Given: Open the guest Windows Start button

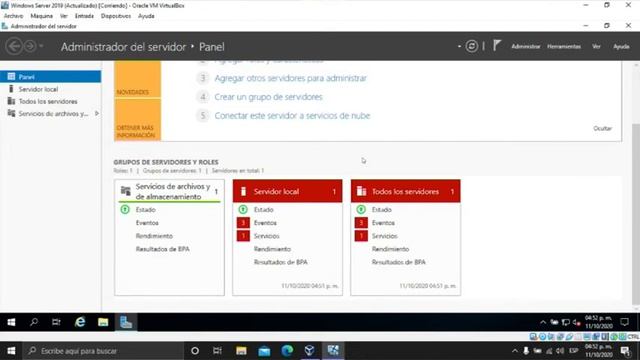Looking at the screenshot, I should (x=11, y=322).
